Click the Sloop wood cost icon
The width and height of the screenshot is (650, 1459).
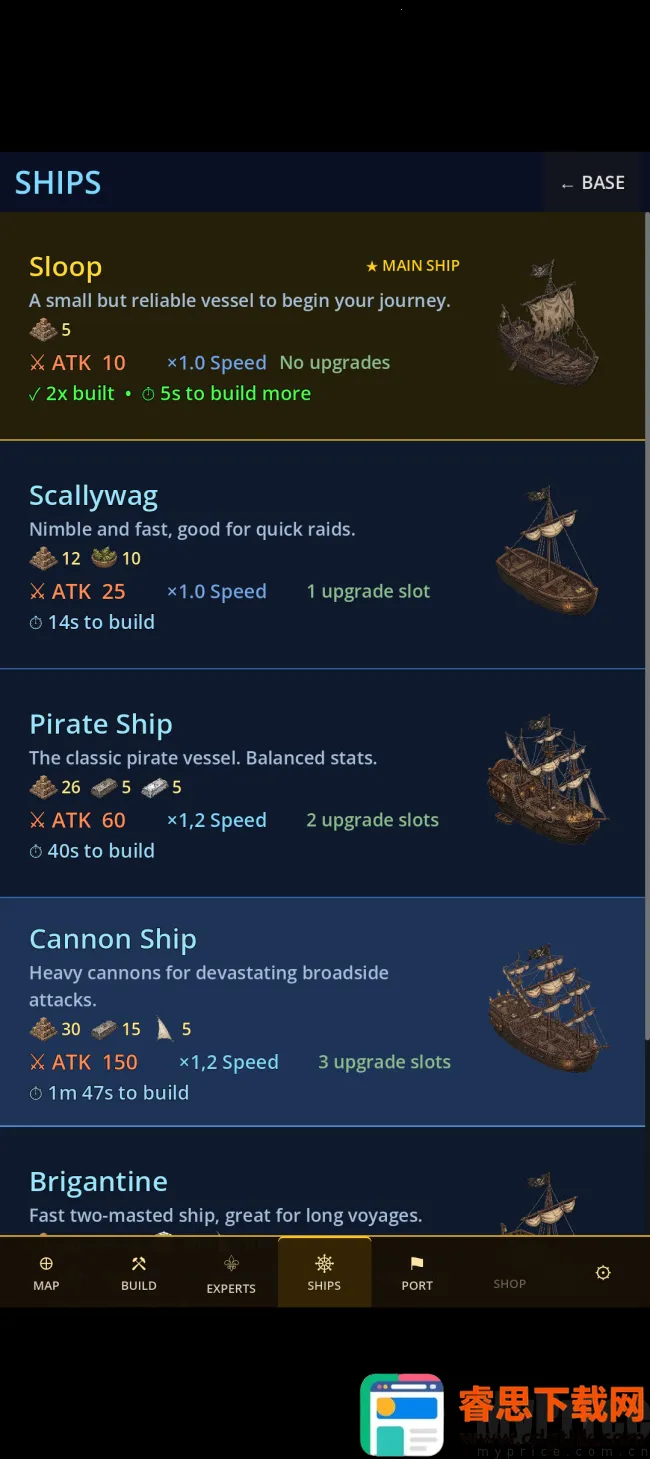pos(43,329)
